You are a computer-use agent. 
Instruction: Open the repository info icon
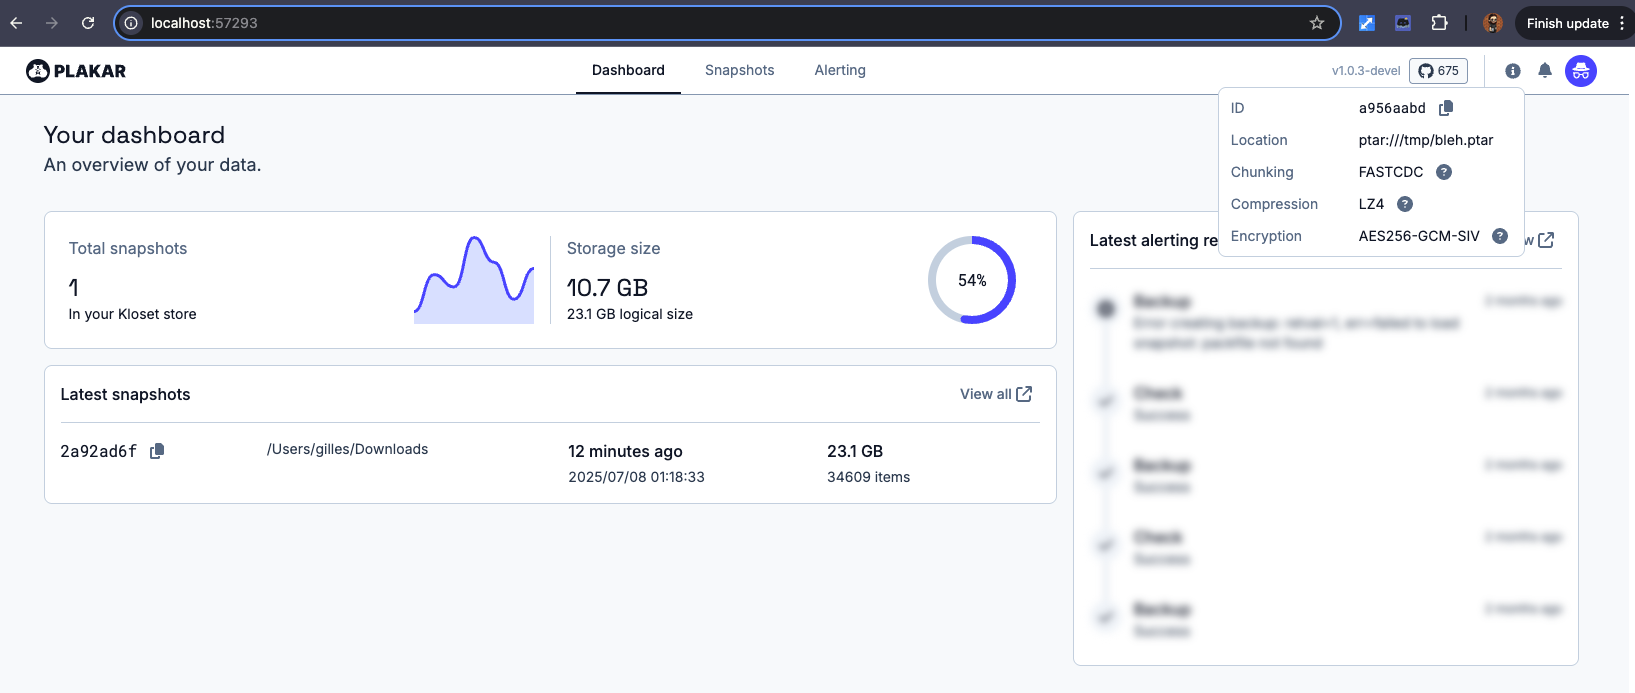point(1513,71)
